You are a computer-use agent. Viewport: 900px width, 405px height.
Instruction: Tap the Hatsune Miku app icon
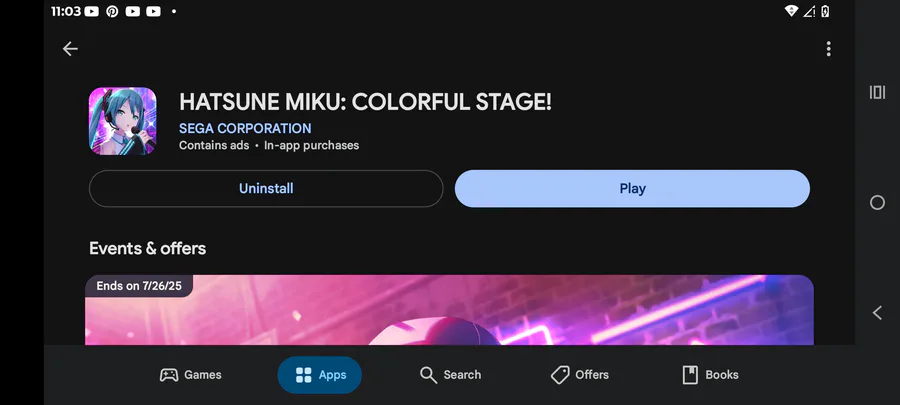(x=122, y=121)
